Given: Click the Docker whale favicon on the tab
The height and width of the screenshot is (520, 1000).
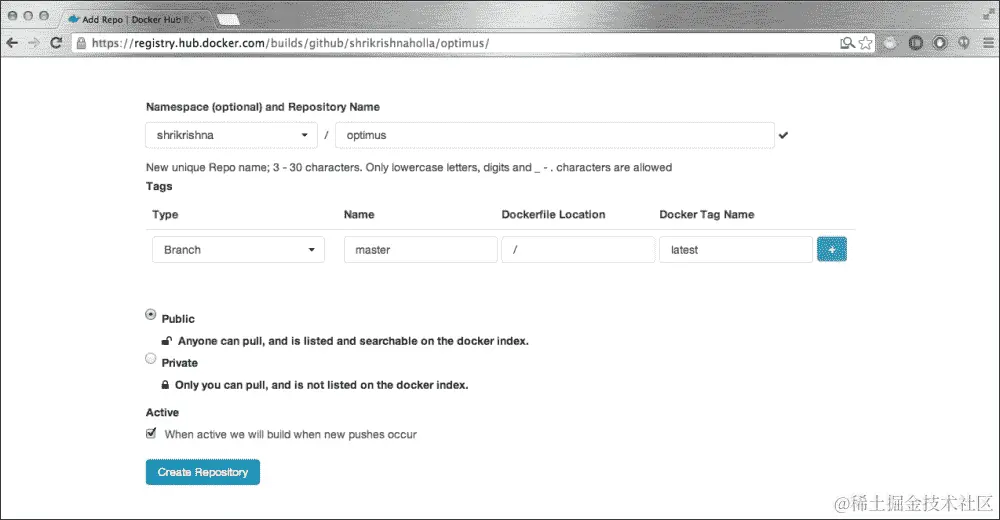Looking at the screenshot, I should 74,19.
